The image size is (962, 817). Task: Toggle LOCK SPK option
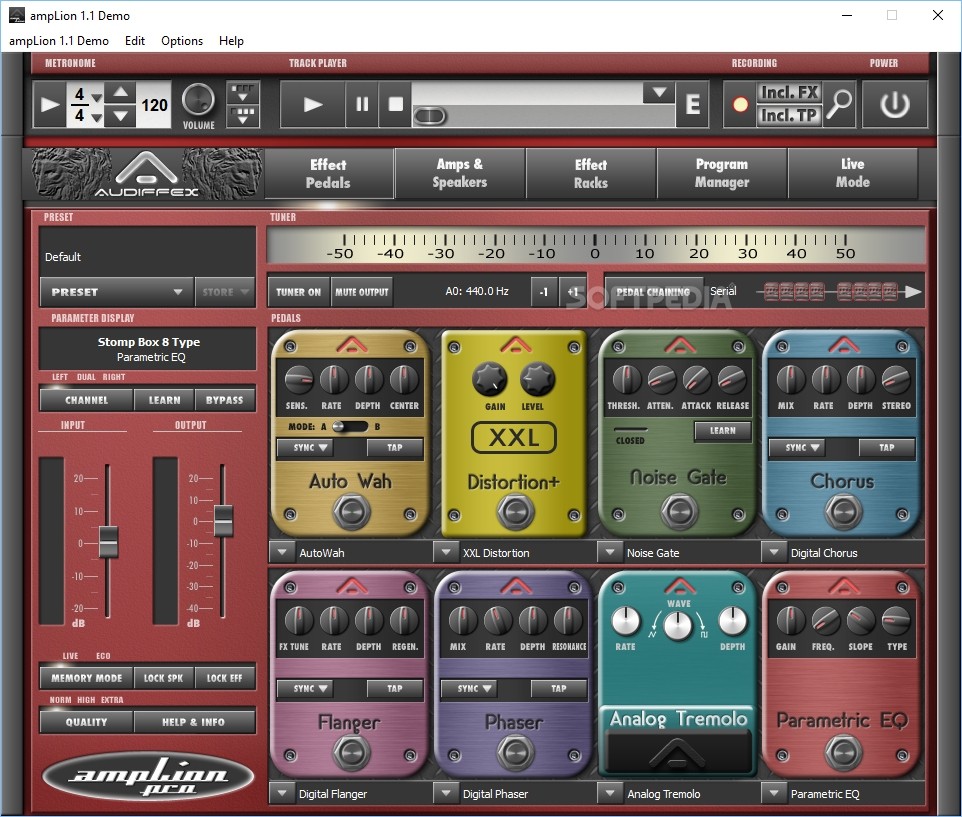coord(163,678)
